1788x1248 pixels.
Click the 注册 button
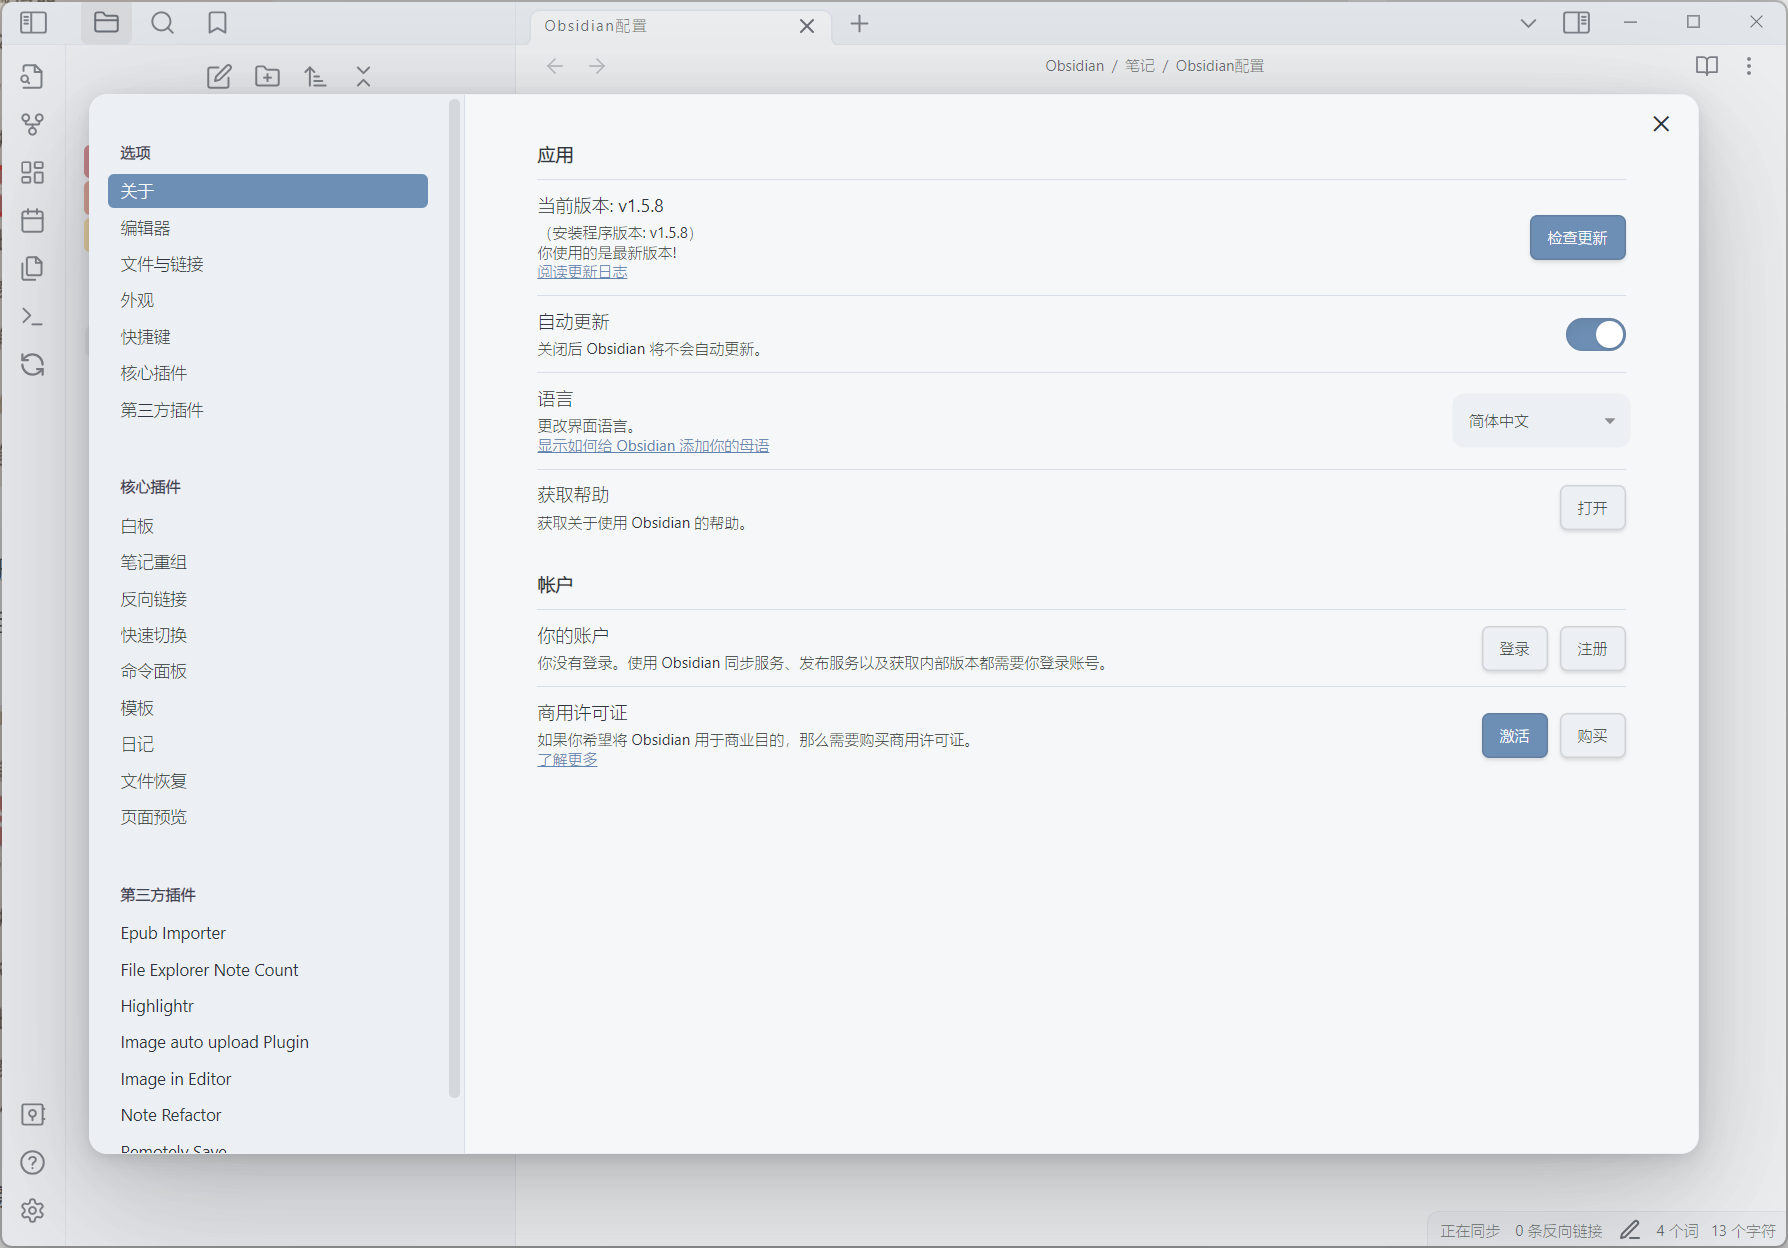(x=1592, y=649)
